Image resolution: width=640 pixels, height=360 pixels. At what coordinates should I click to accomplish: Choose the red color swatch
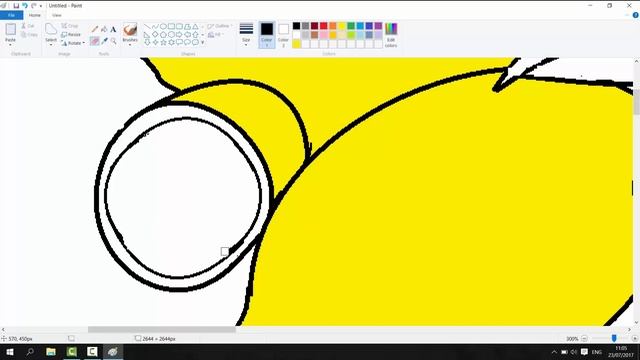tap(324, 26)
